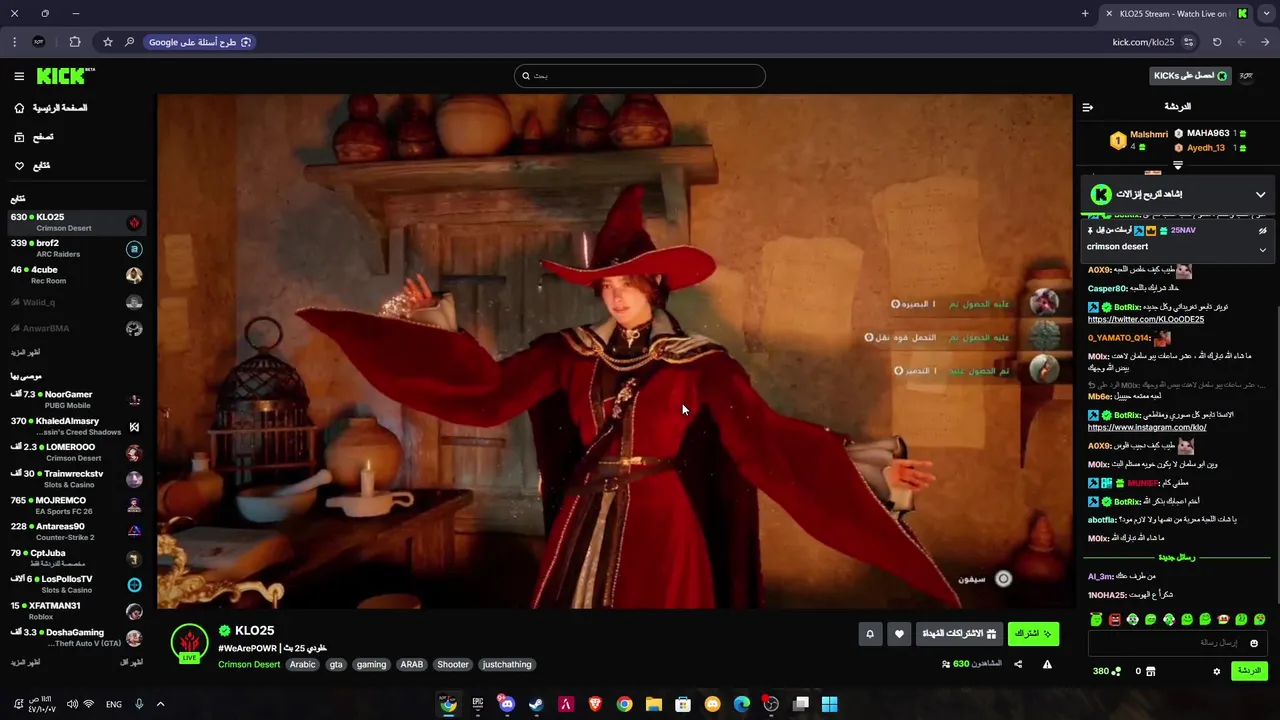
Task: Click the green subscribe button
Action: 1033,634
